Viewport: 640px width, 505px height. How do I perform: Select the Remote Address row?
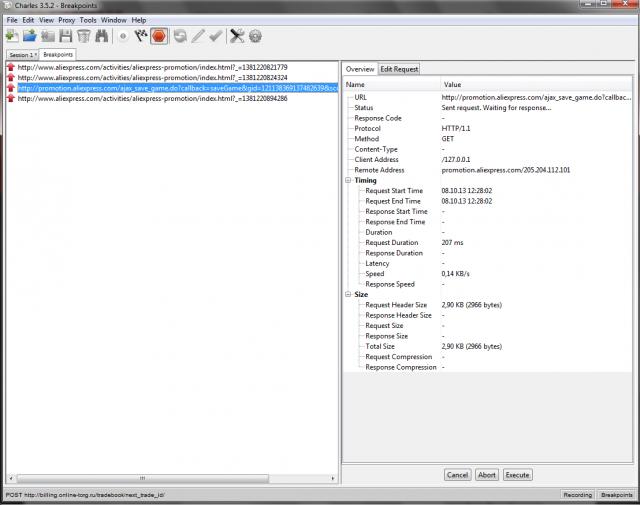pos(488,170)
